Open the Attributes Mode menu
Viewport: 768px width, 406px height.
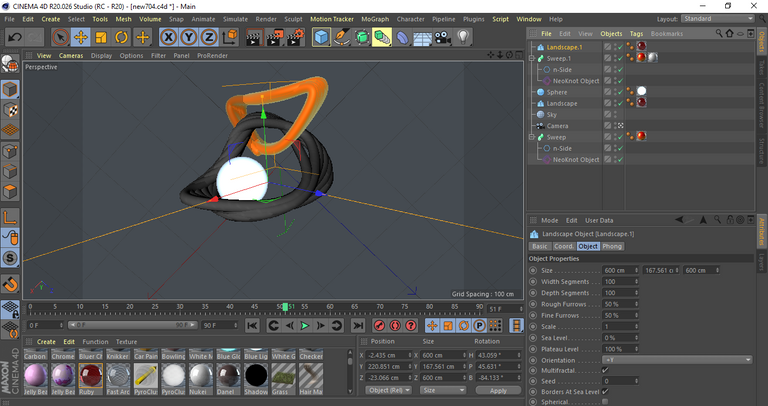click(549, 220)
